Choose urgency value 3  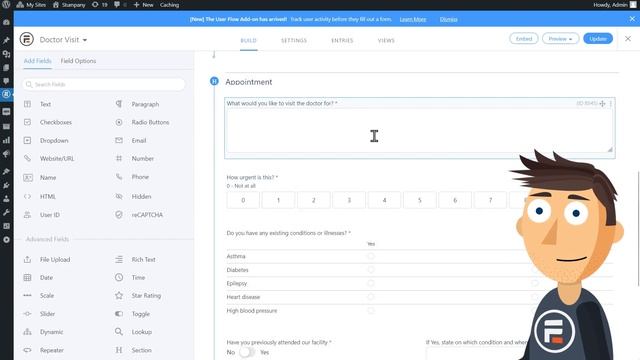[x=349, y=200]
